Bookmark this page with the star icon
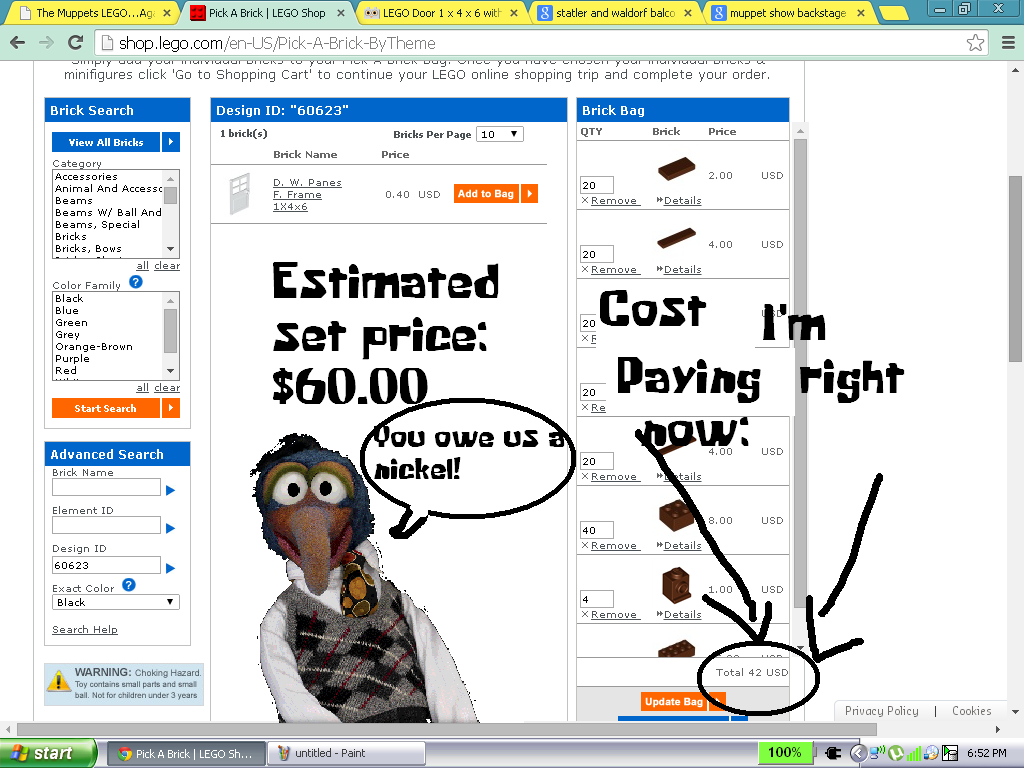This screenshot has width=1024, height=768. point(976,43)
